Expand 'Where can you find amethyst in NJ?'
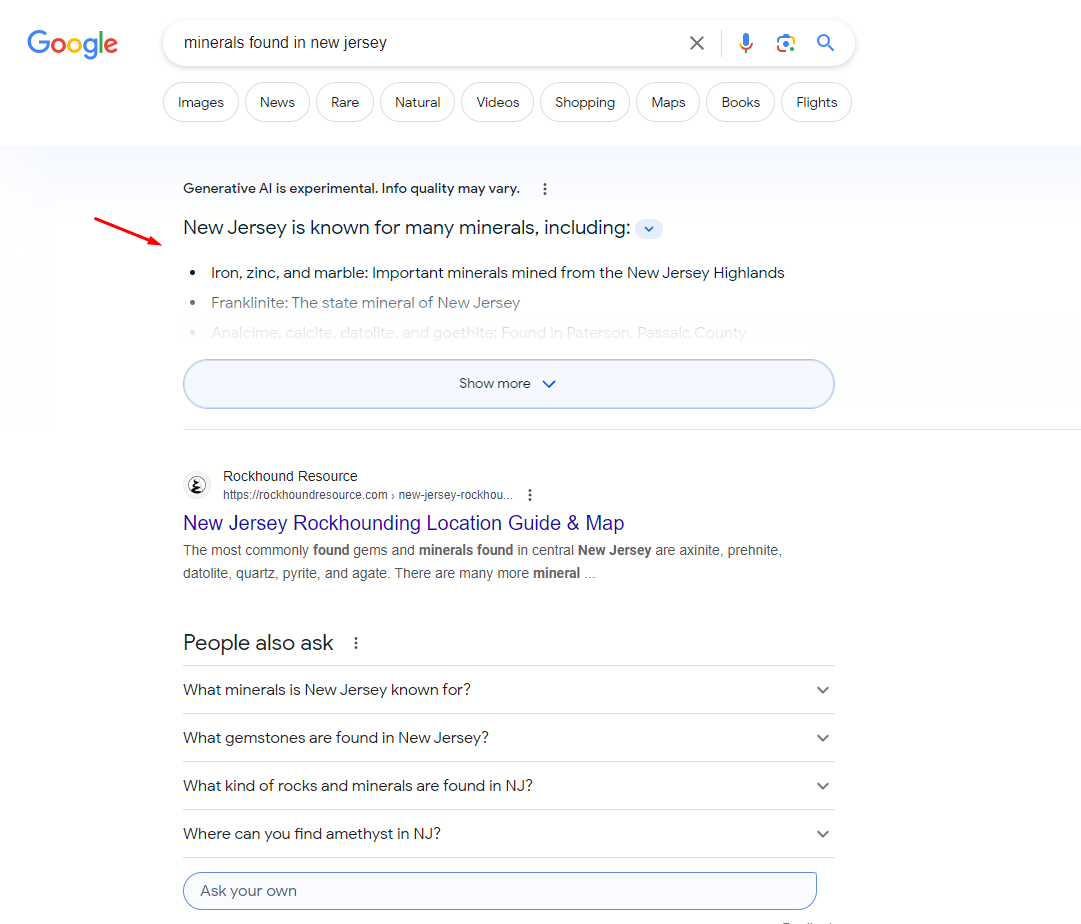1081x924 pixels. [x=509, y=834]
